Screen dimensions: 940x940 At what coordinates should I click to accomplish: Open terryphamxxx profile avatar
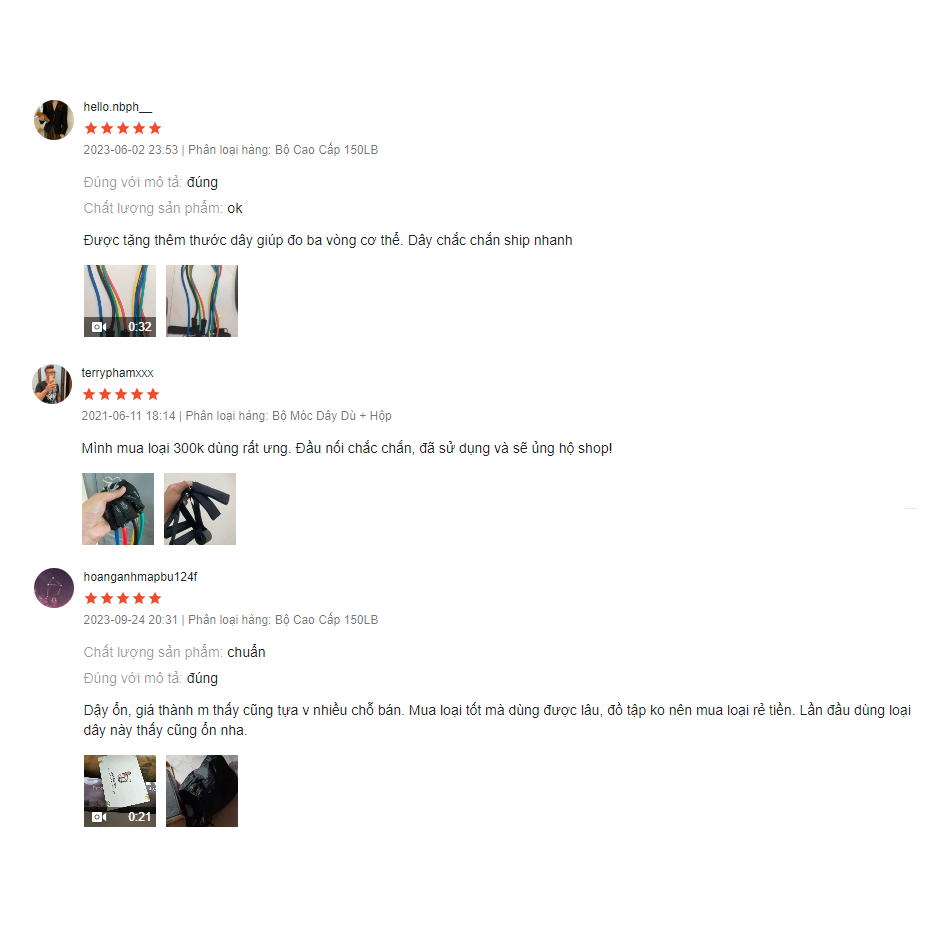(52, 384)
